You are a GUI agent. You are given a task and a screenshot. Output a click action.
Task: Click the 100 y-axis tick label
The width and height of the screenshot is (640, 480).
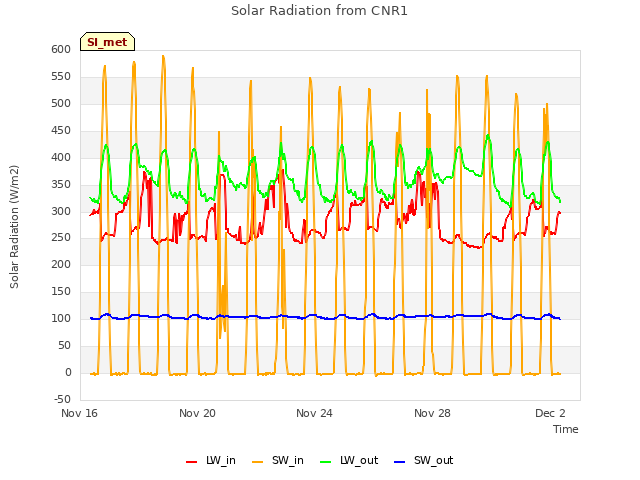(x=61, y=318)
